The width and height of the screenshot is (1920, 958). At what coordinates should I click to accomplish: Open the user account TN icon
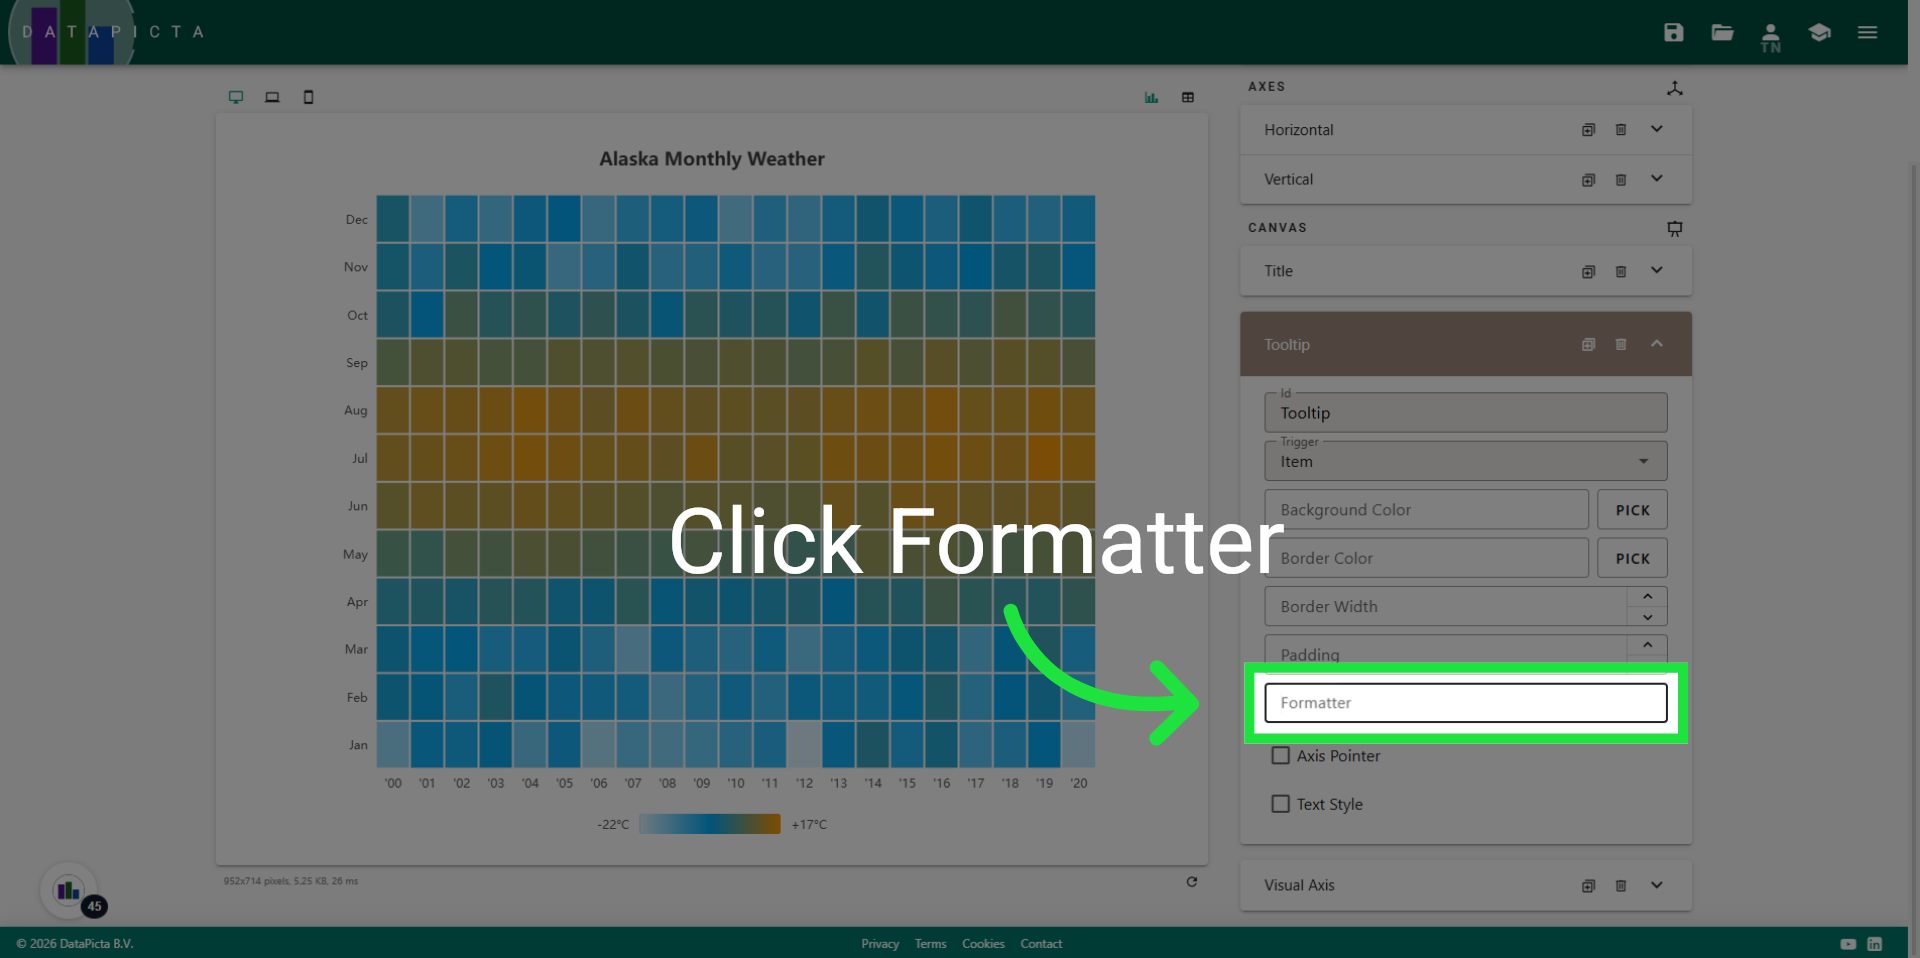(x=1770, y=38)
